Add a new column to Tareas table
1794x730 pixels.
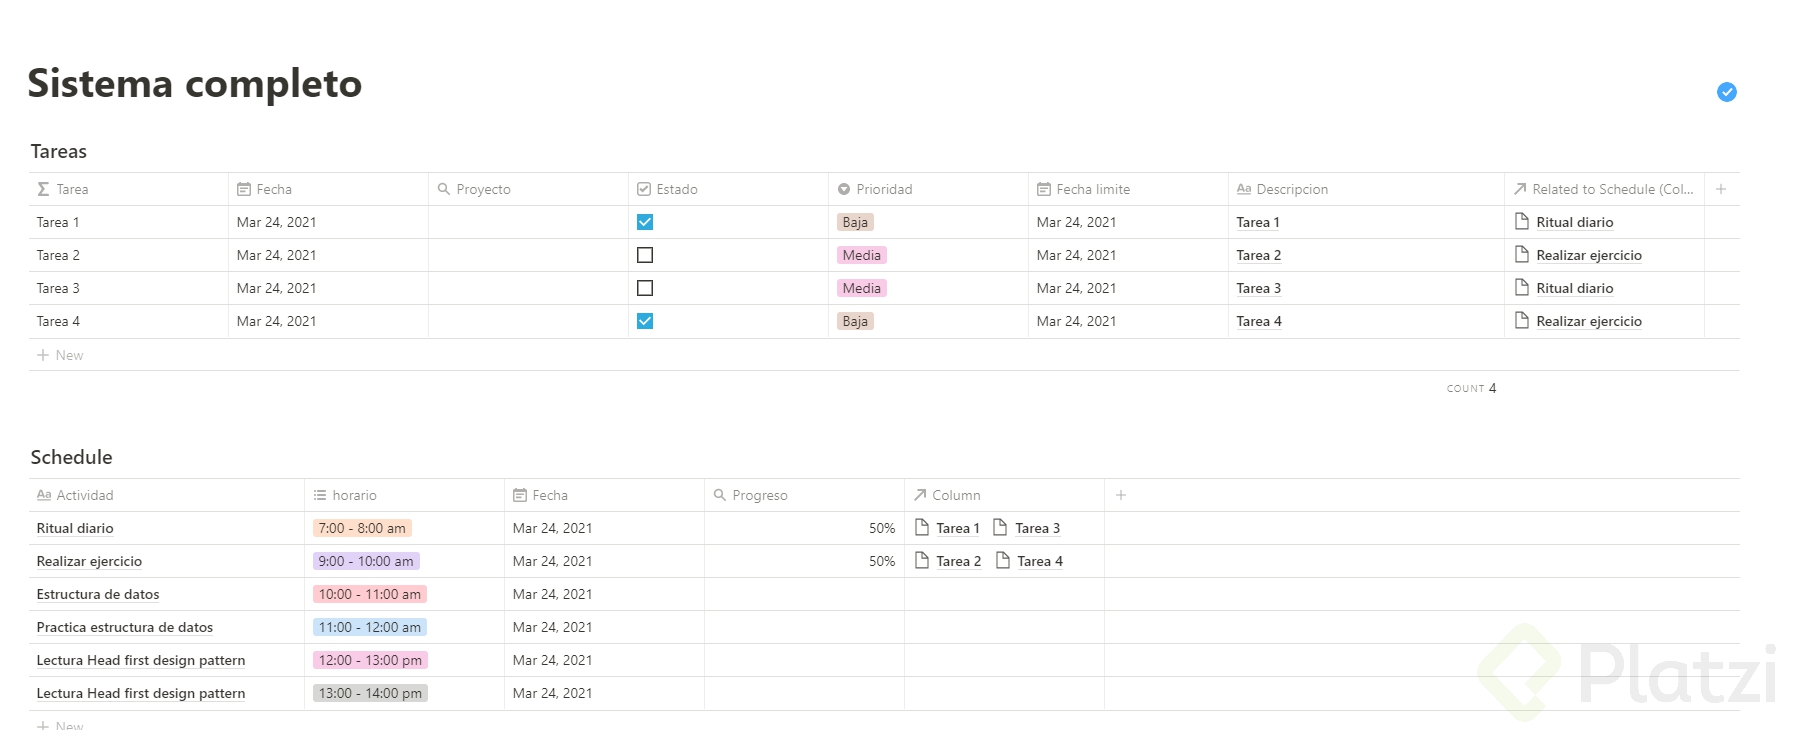pyautogui.click(x=1721, y=189)
